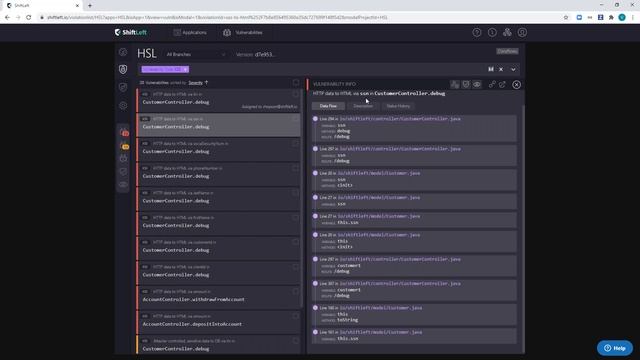
Task: Click the sort direction arrow next to Severity
Action: click(x=207, y=83)
